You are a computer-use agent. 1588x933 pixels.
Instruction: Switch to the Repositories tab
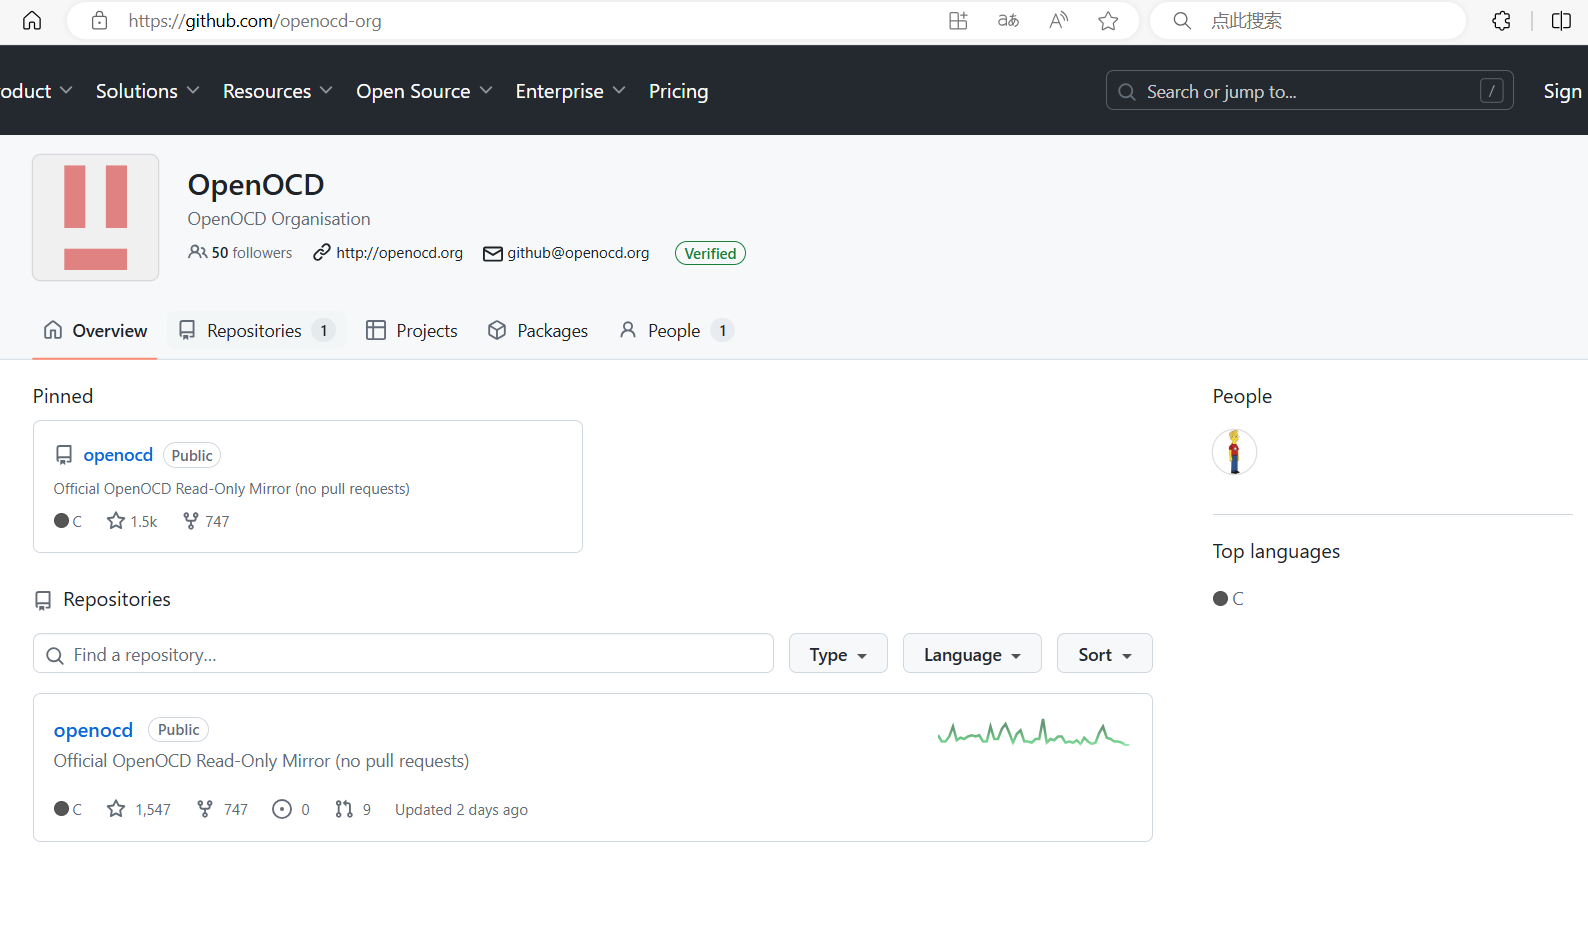(256, 331)
